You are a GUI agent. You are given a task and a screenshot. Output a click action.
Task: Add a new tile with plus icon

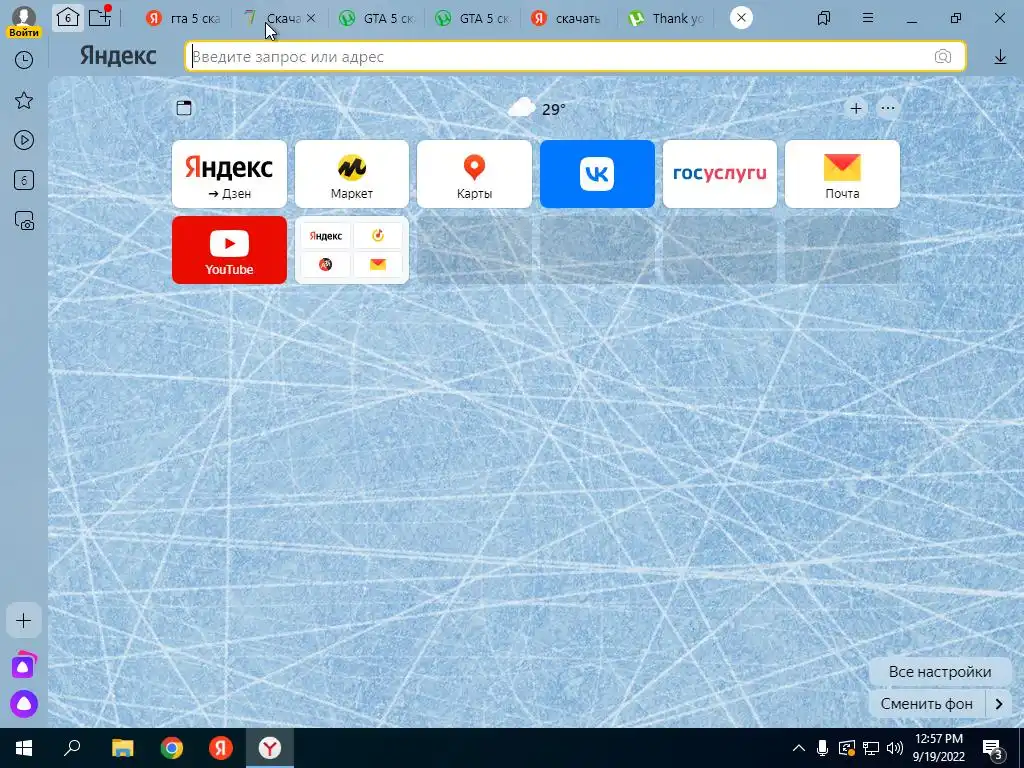point(856,108)
